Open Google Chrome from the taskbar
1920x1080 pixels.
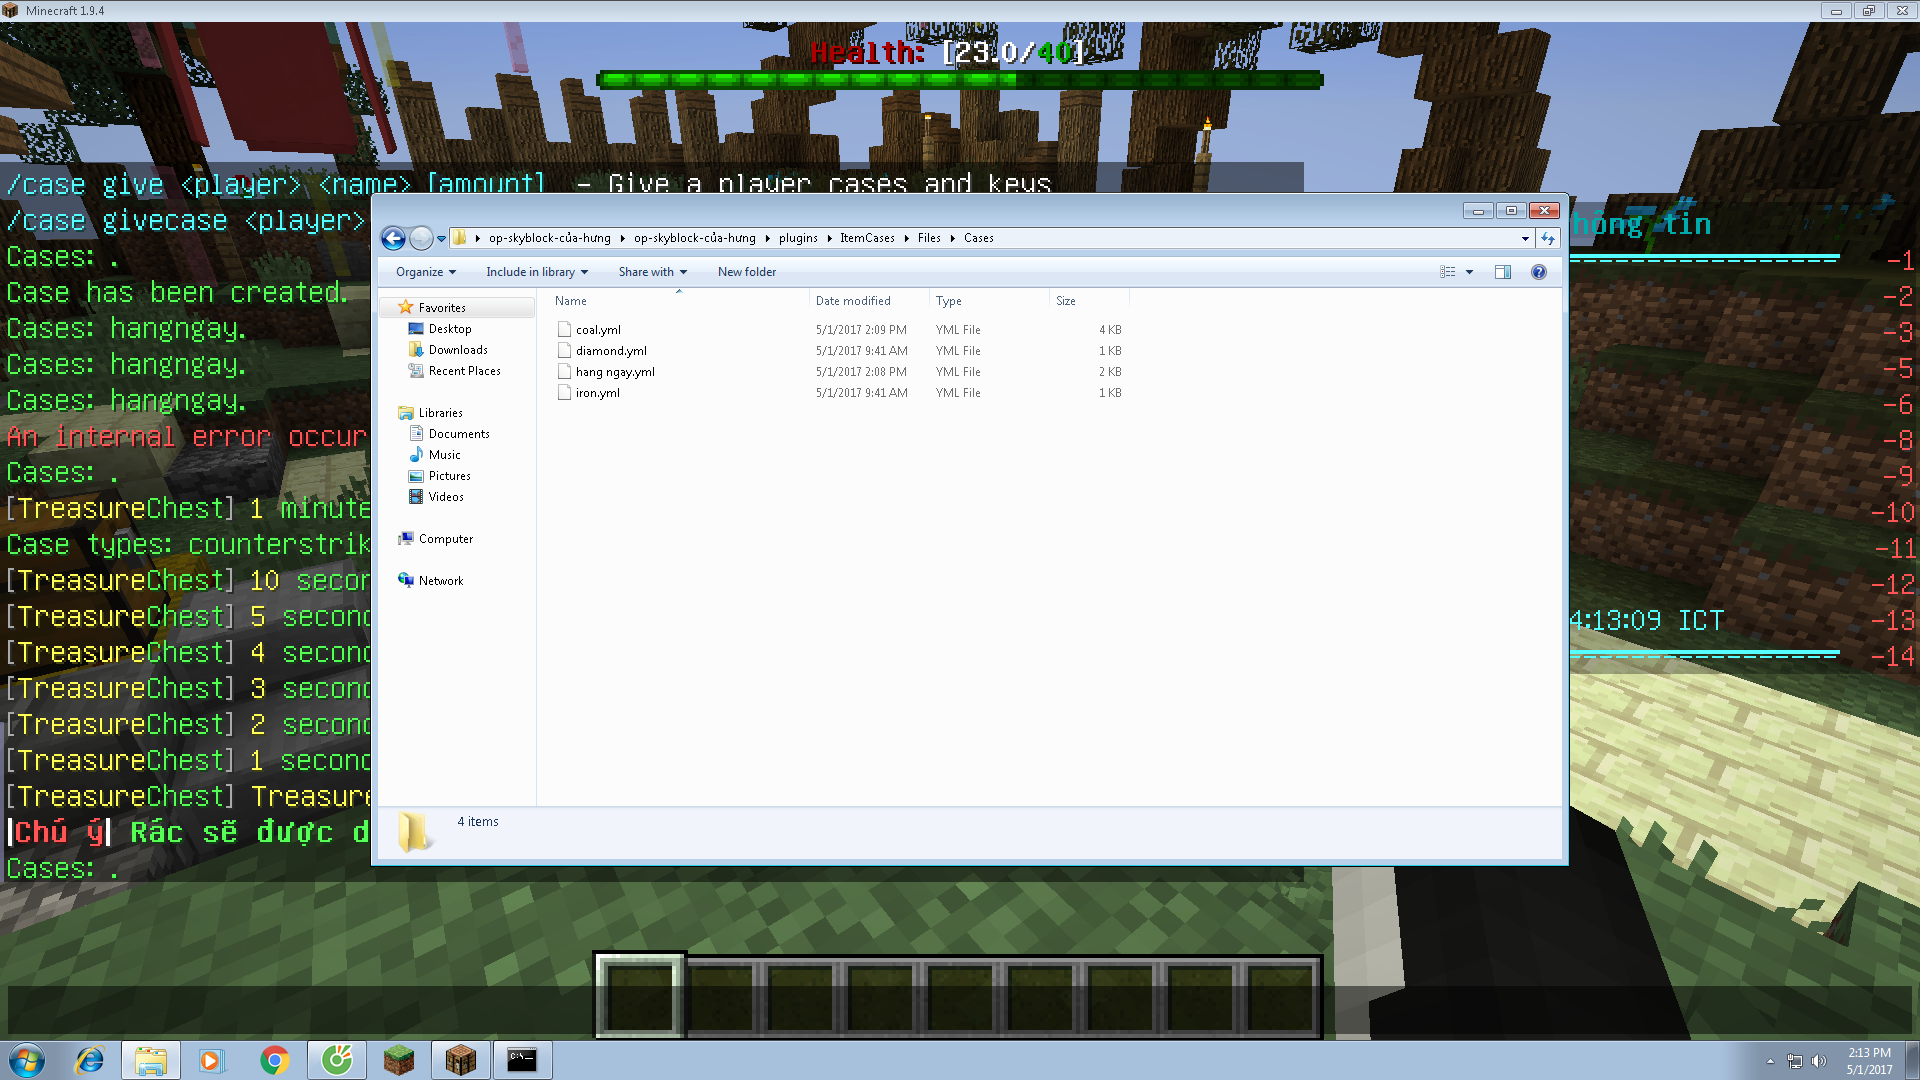(274, 1060)
